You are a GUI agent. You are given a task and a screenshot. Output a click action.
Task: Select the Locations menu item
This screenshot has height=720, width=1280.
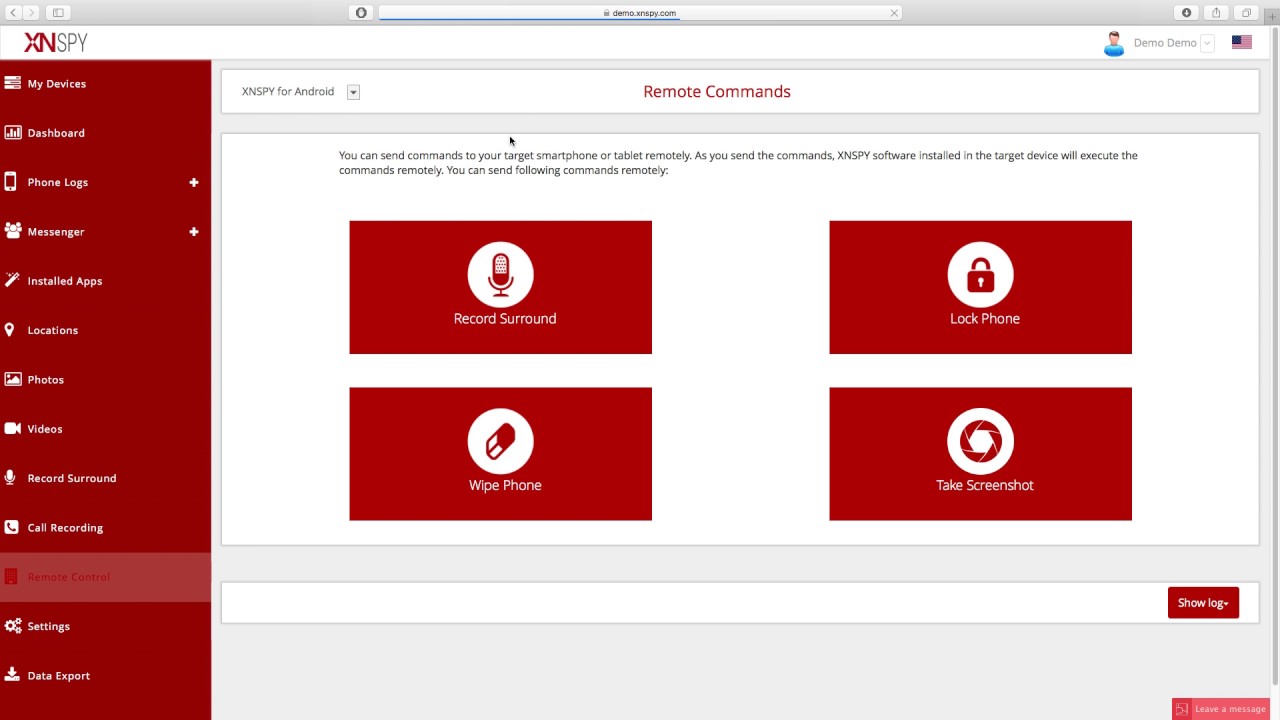pyautogui.click(x=105, y=330)
